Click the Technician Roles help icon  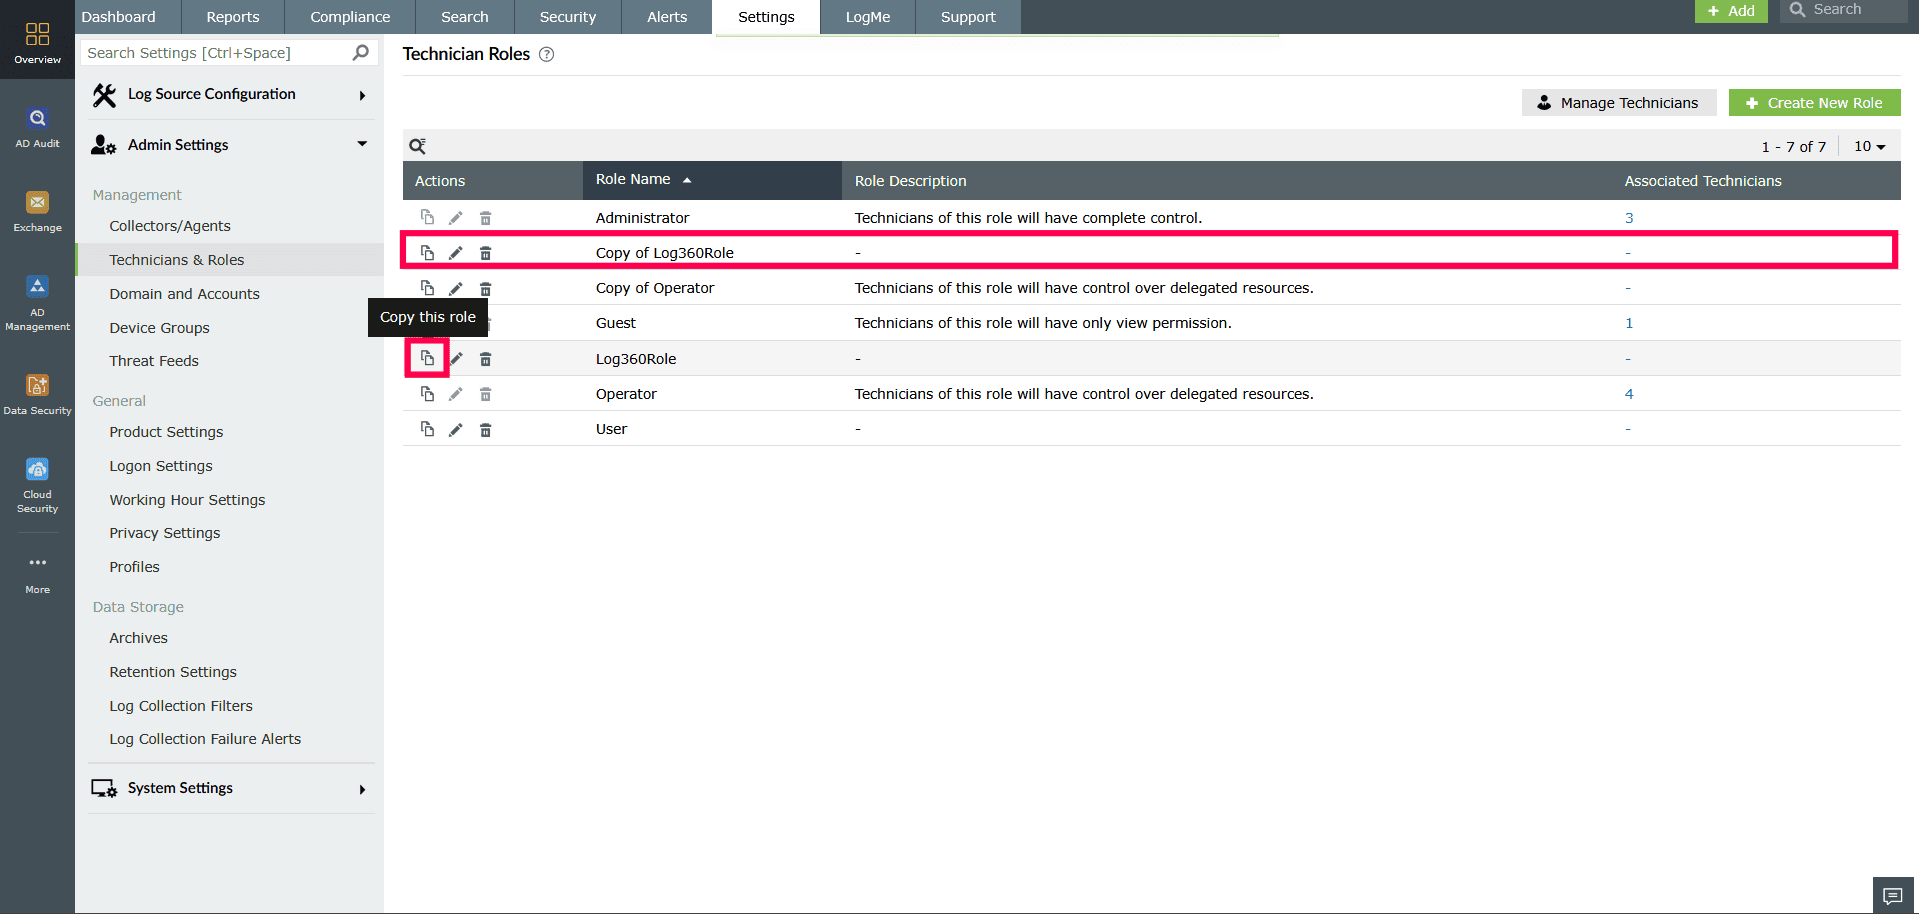click(546, 55)
